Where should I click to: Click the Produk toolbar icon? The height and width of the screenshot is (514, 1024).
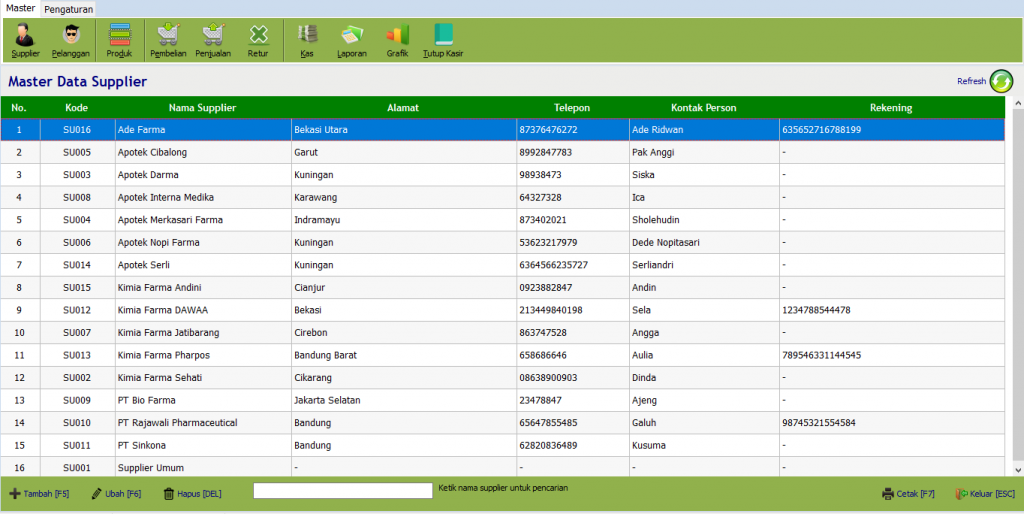119,38
